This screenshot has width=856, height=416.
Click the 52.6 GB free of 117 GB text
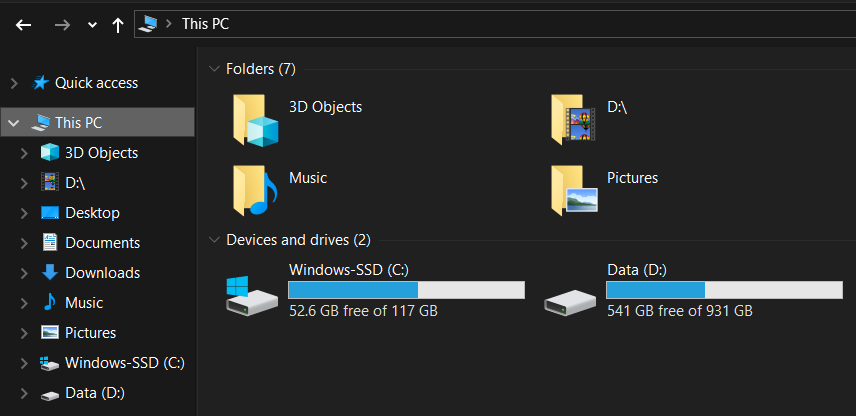[x=363, y=311]
